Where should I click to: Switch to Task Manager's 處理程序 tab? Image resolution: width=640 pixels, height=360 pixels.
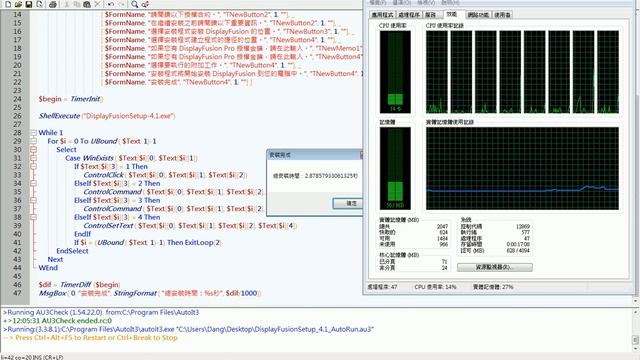click(x=409, y=15)
